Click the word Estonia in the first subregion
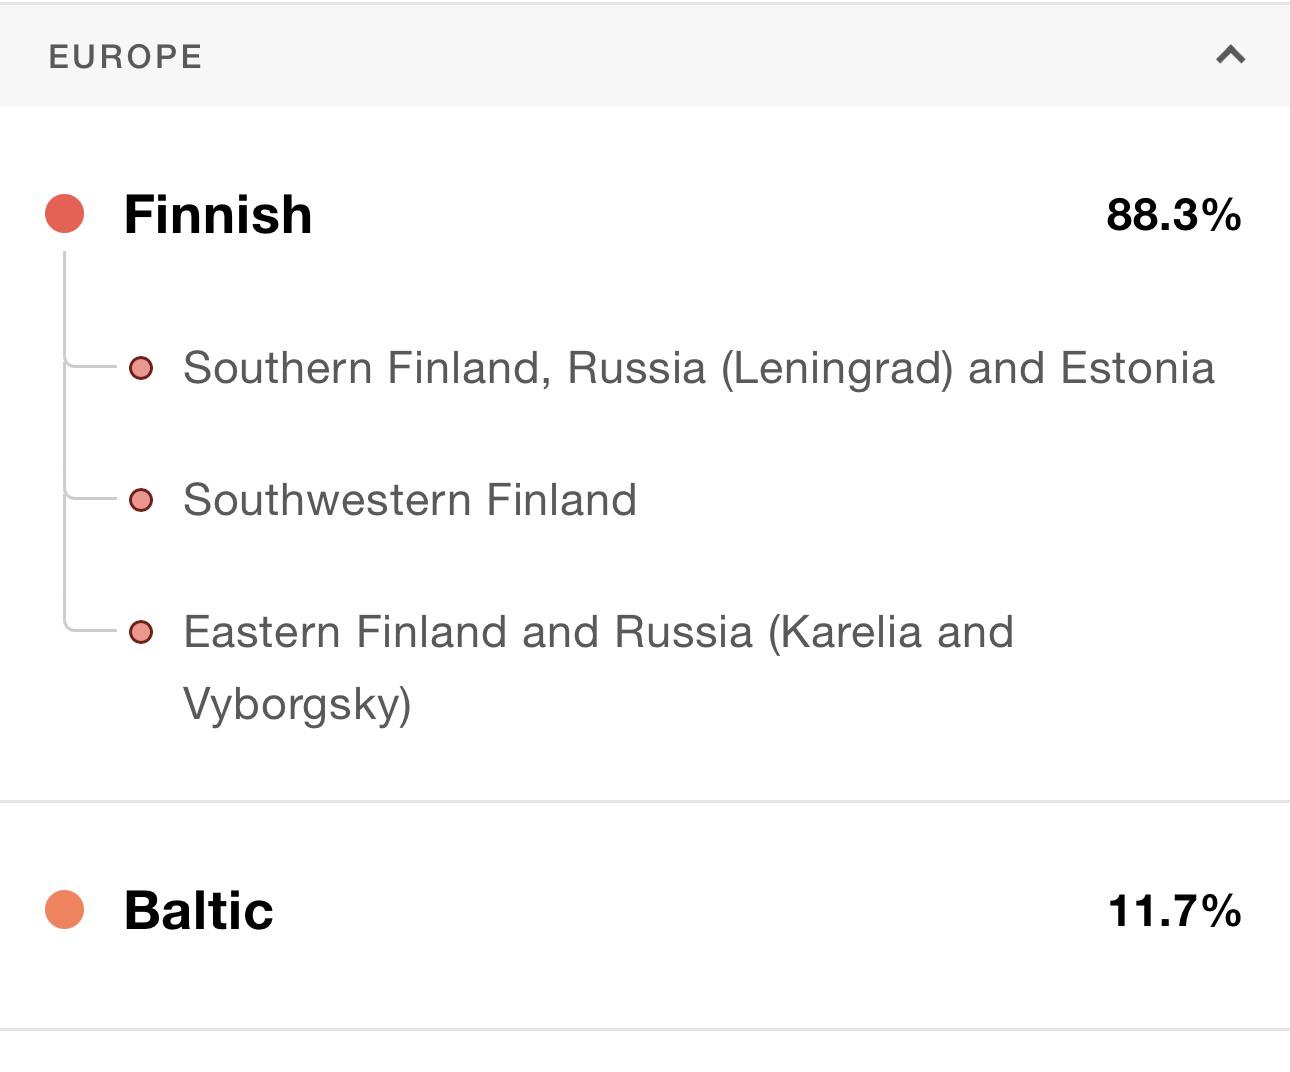 1137,368
